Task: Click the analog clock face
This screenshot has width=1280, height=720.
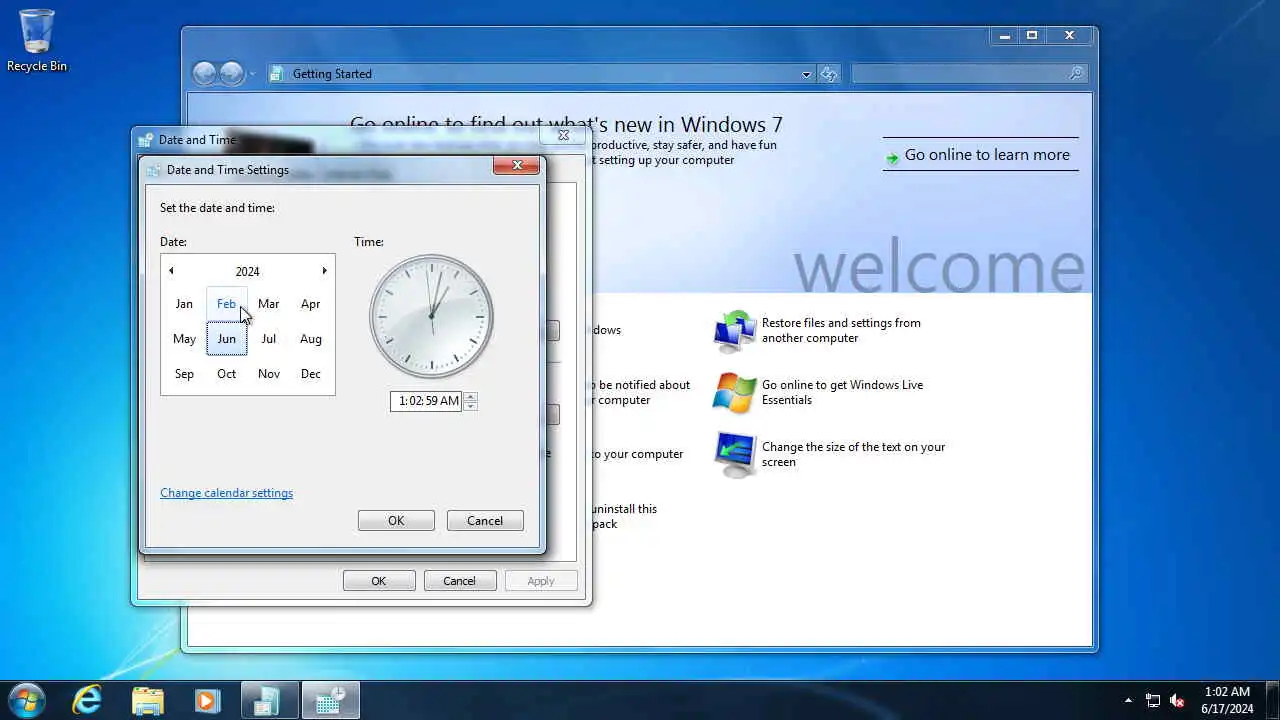Action: 431,316
